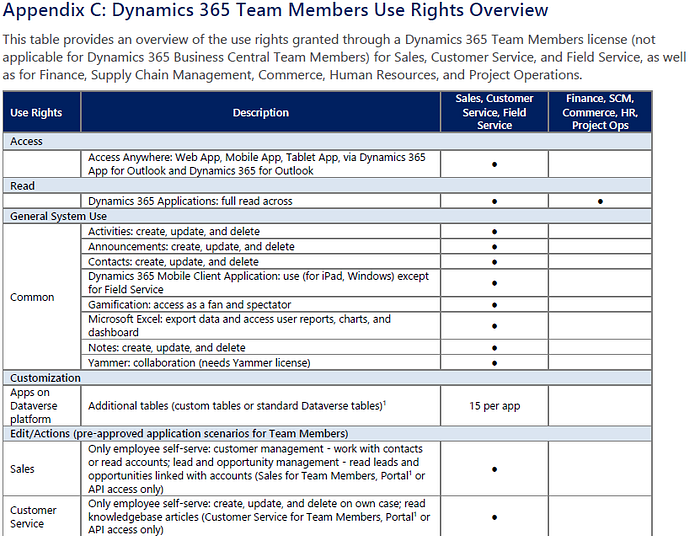Click the 'General System Use' section label
The height and width of the screenshot is (536, 700).
tap(58, 216)
